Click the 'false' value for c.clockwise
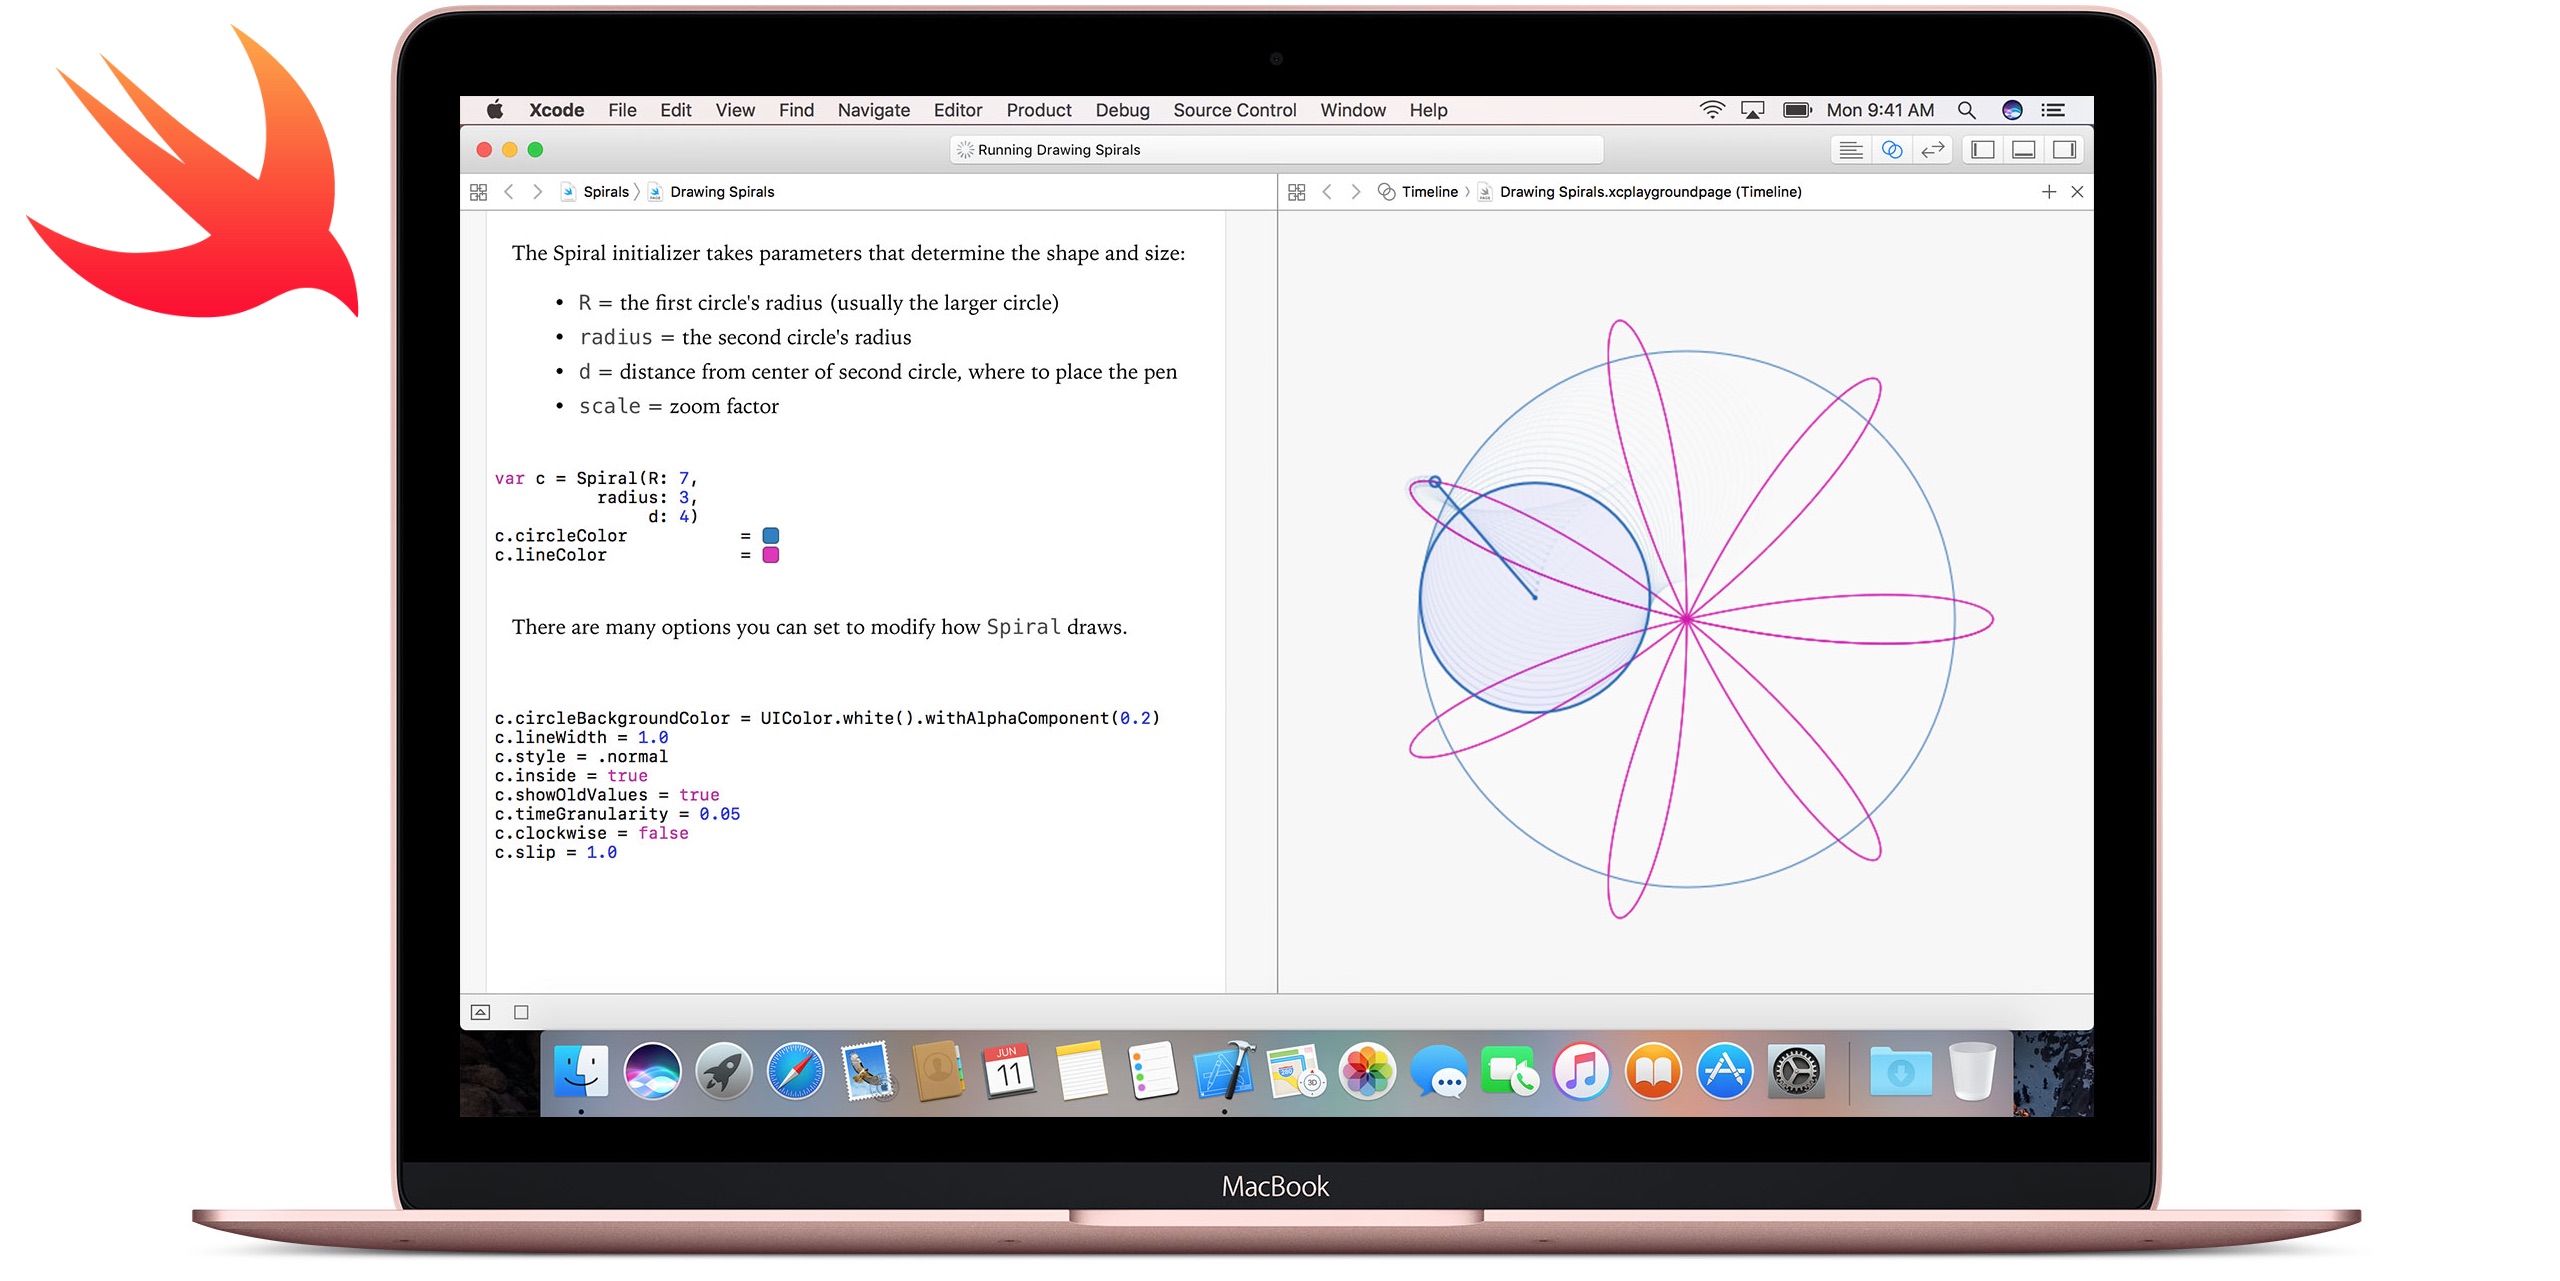 [663, 834]
